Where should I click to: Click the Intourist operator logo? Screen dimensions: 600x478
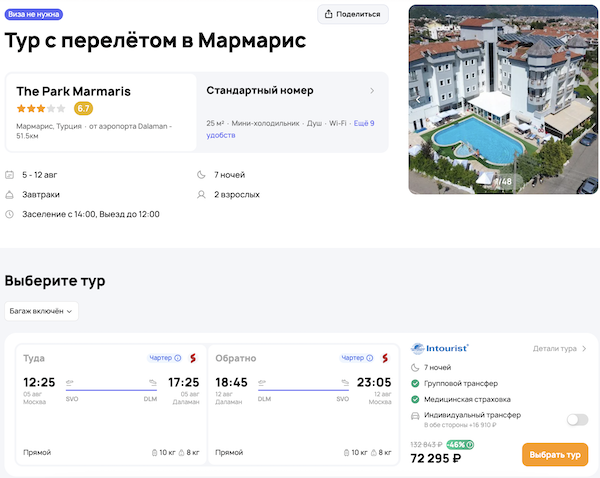click(x=440, y=348)
